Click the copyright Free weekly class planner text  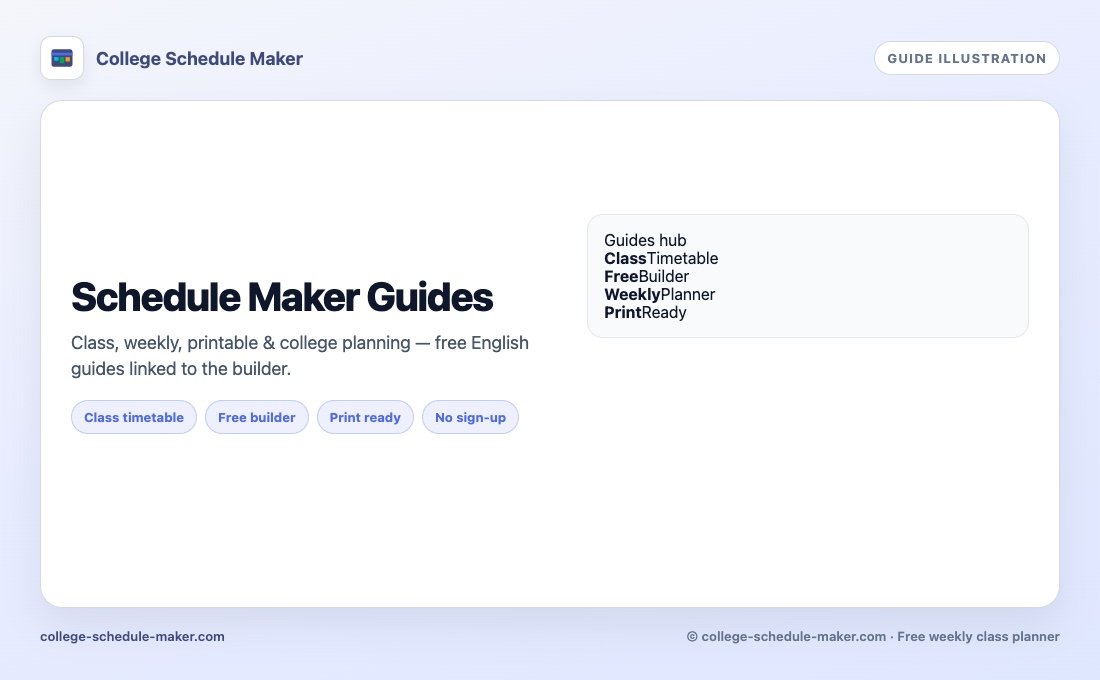point(873,636)
